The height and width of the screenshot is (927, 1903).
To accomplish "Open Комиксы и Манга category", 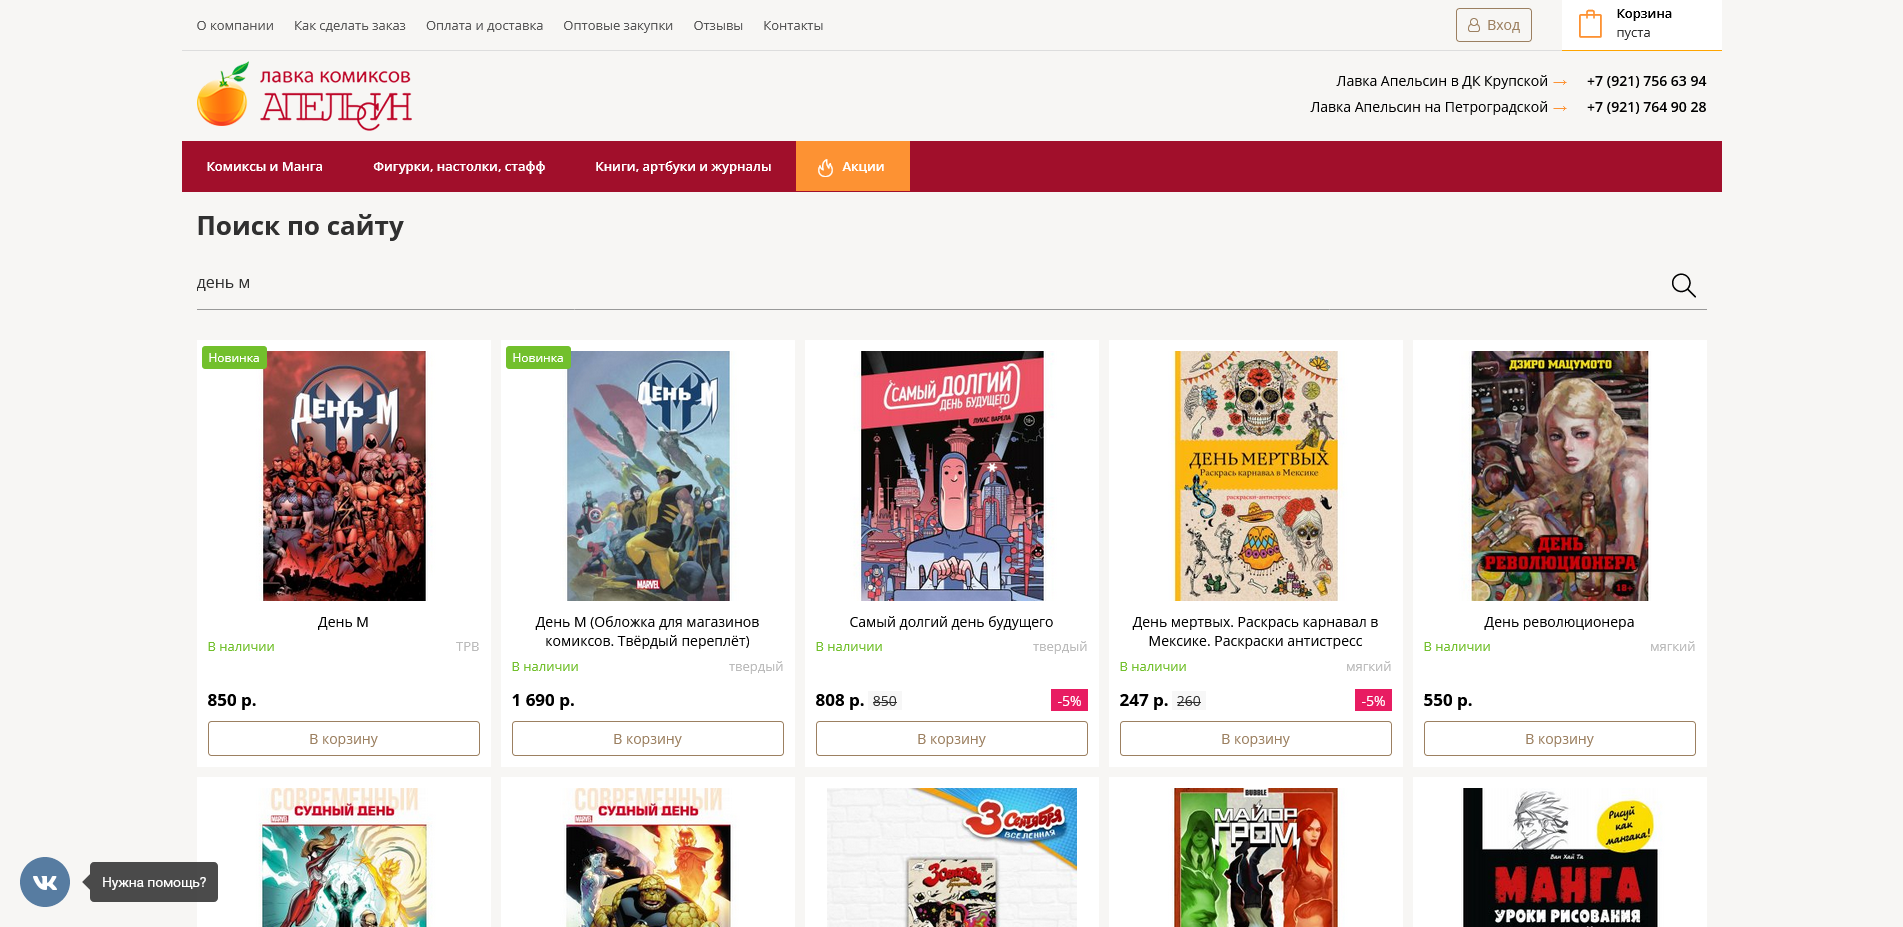I will (x=264, y=166).
